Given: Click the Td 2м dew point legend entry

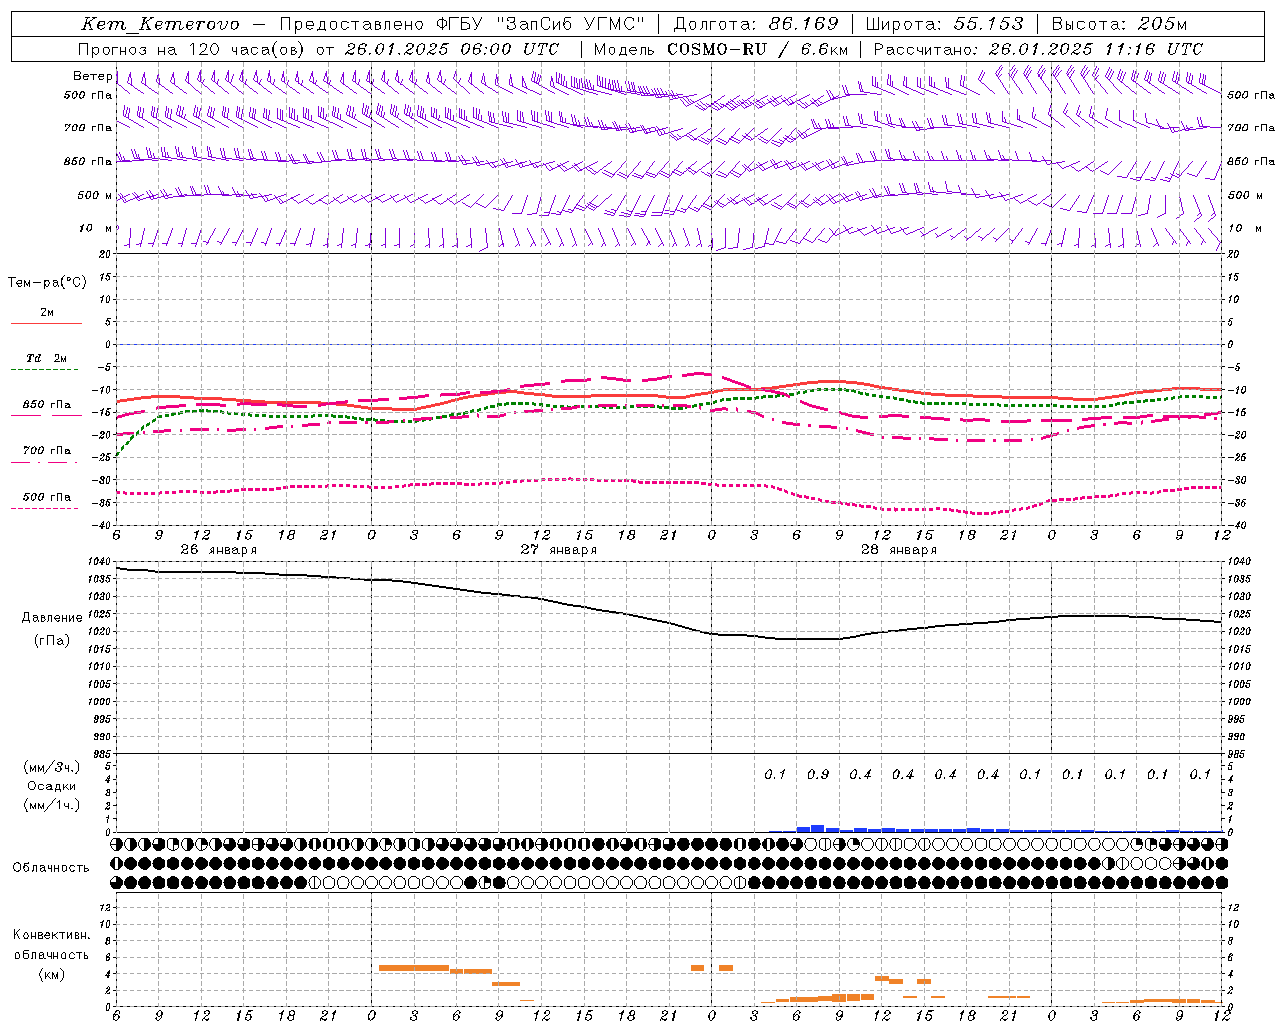Looking at the screenshot, I should 47,358.
